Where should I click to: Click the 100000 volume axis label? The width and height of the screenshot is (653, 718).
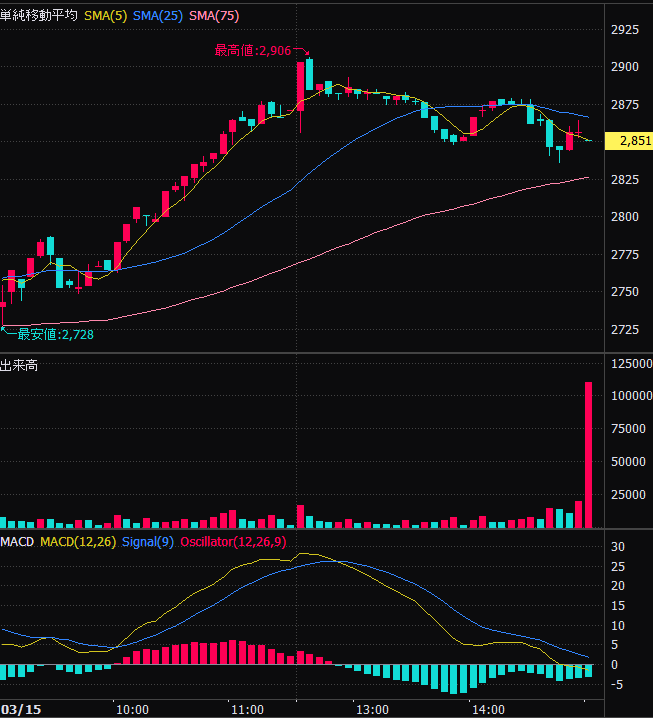coord(631,396)
